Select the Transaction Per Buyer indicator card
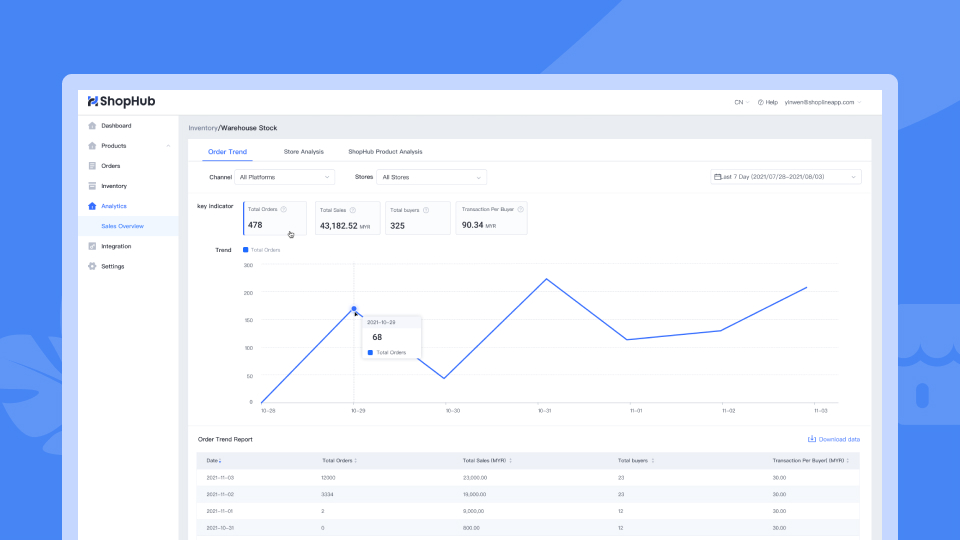Image resolution: width=960 pixels, height=540 pixels. [x=491, y=218]
